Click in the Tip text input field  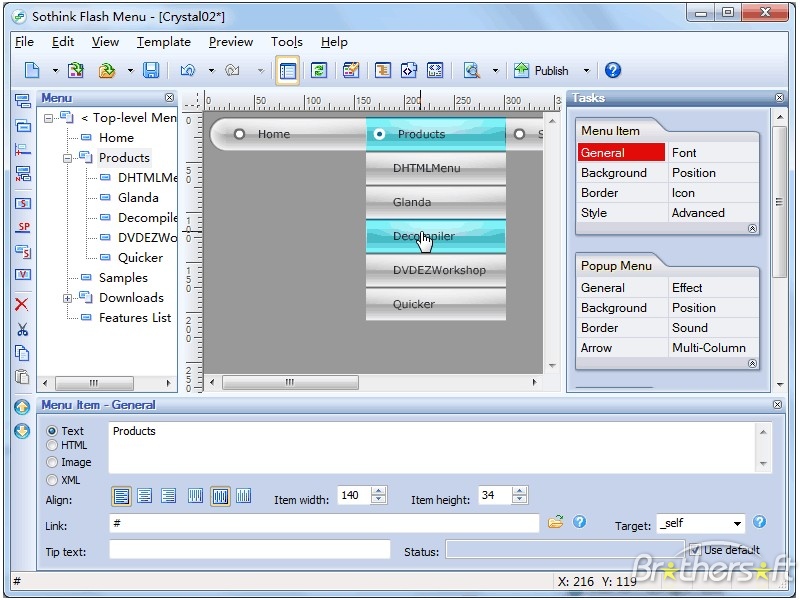click(x=249, y=550)
